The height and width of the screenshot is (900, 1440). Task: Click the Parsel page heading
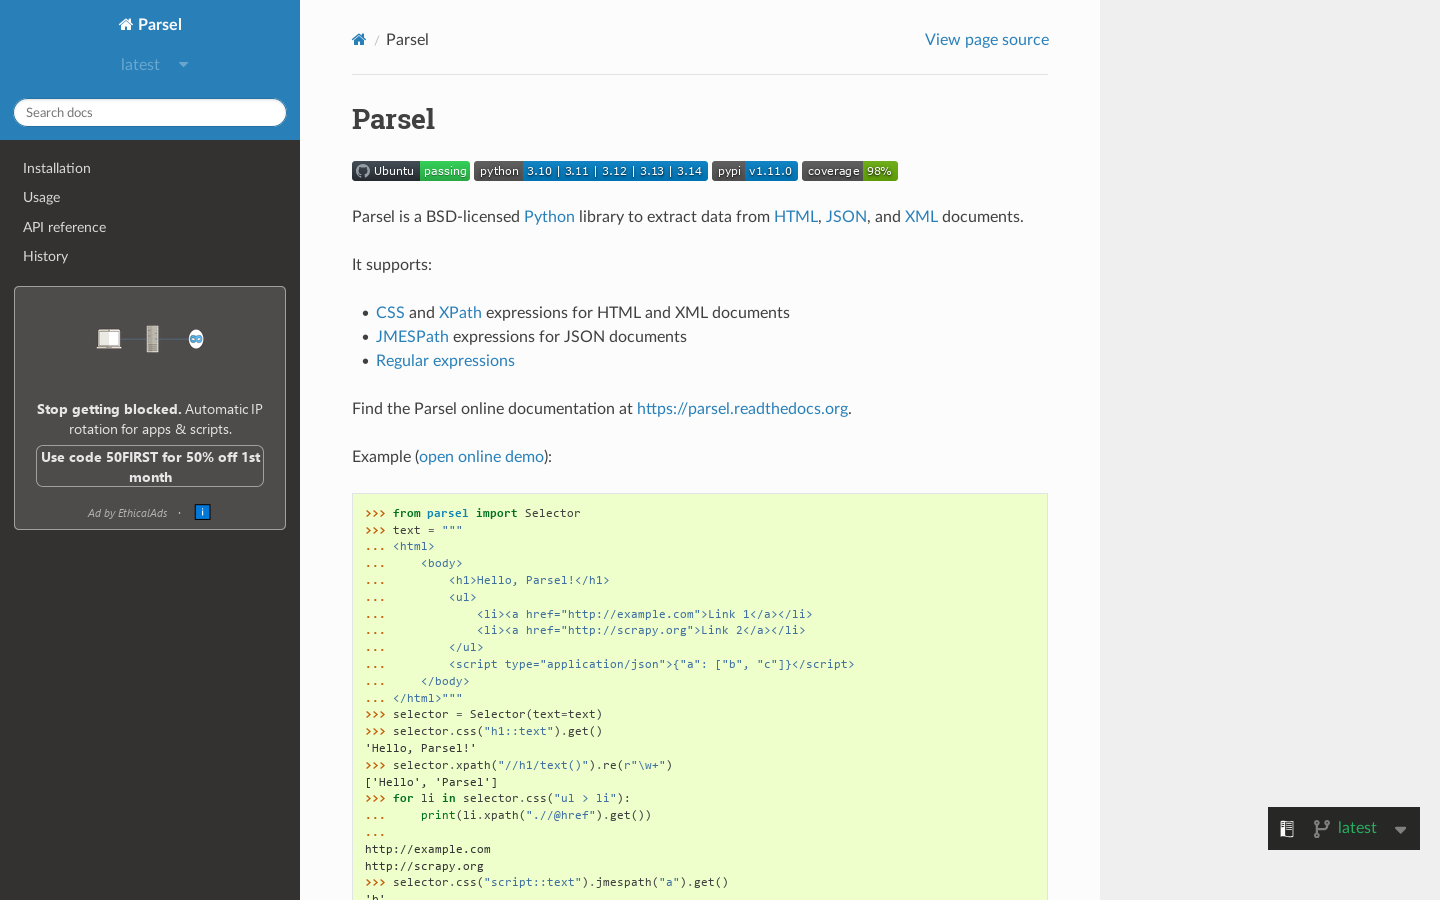[393, 119]
